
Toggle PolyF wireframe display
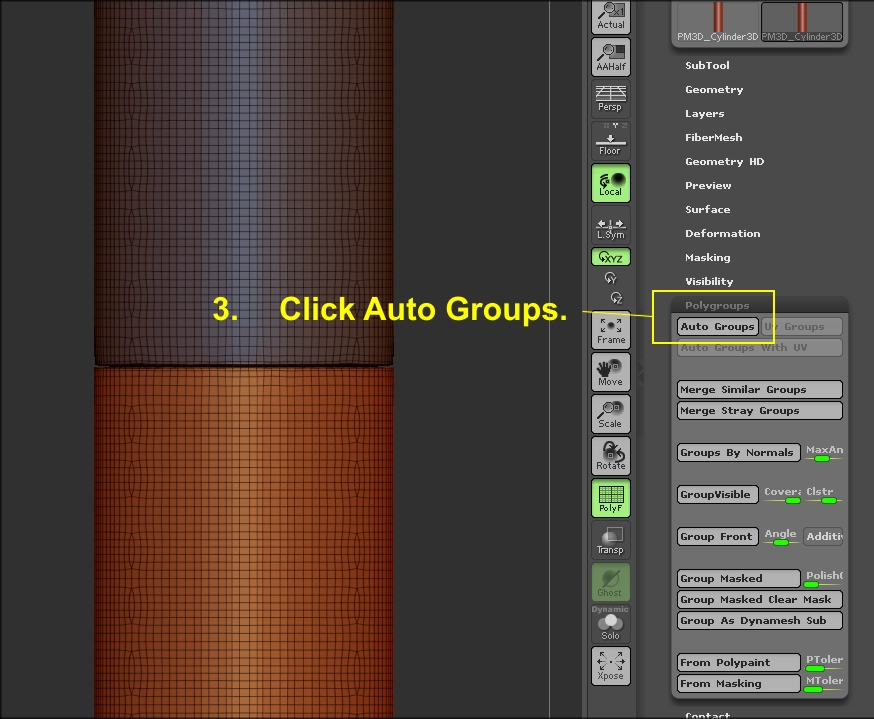(611, 497)
